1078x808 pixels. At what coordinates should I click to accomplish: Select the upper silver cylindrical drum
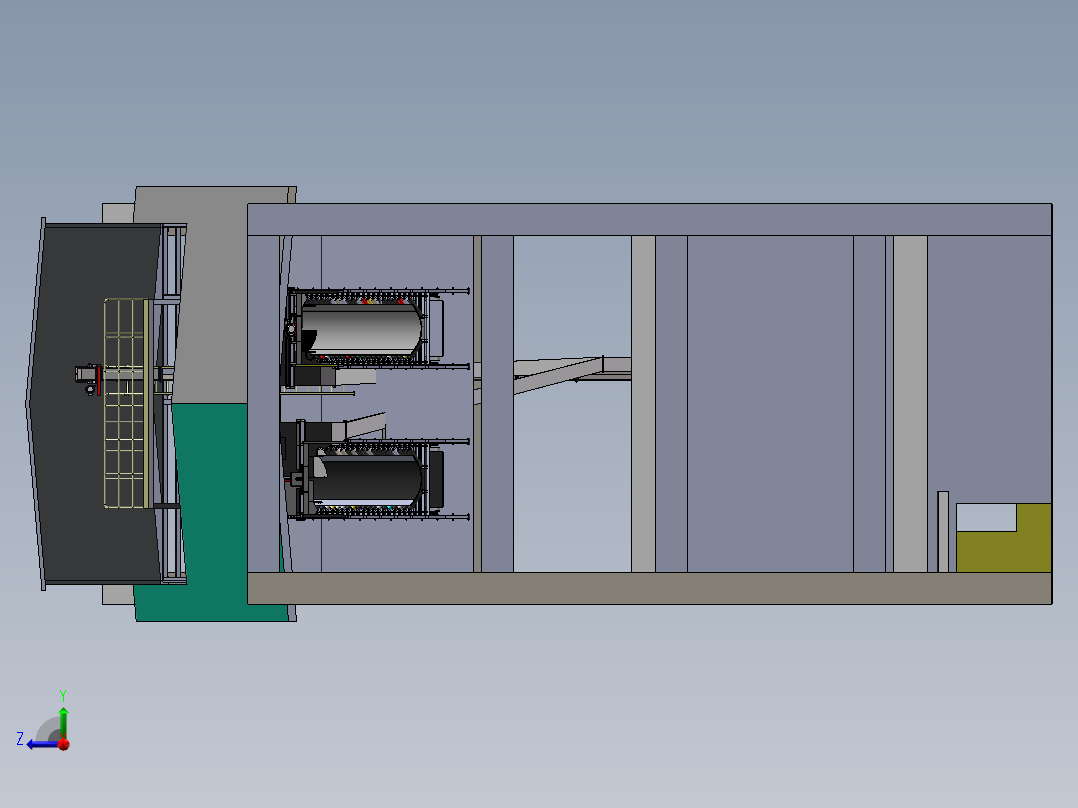coord(362,329)
